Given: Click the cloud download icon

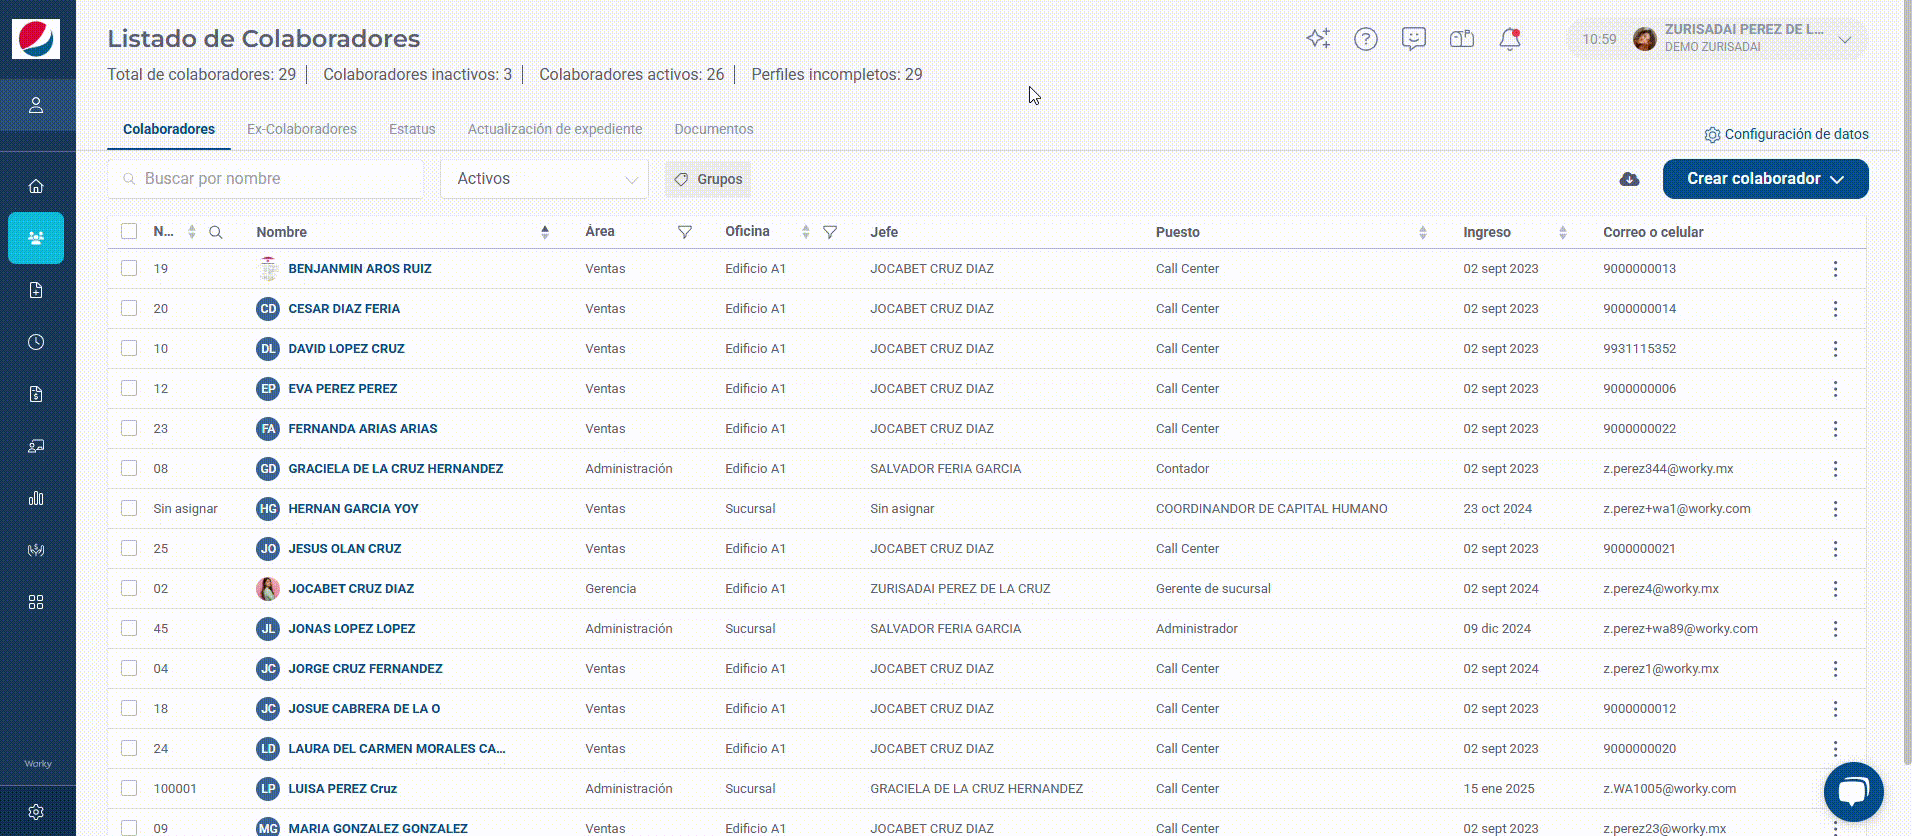Looking at the screenshot, I should coord(1629,179).
